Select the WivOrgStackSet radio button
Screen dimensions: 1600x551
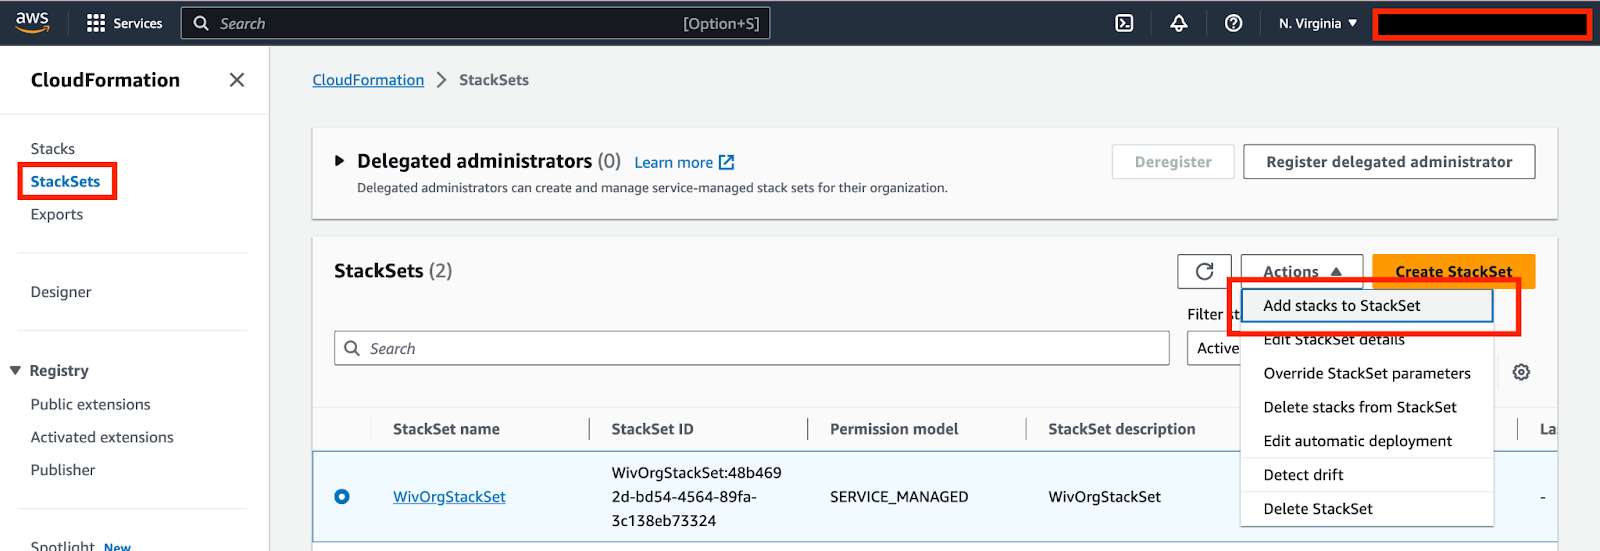(x=342, y=496)
